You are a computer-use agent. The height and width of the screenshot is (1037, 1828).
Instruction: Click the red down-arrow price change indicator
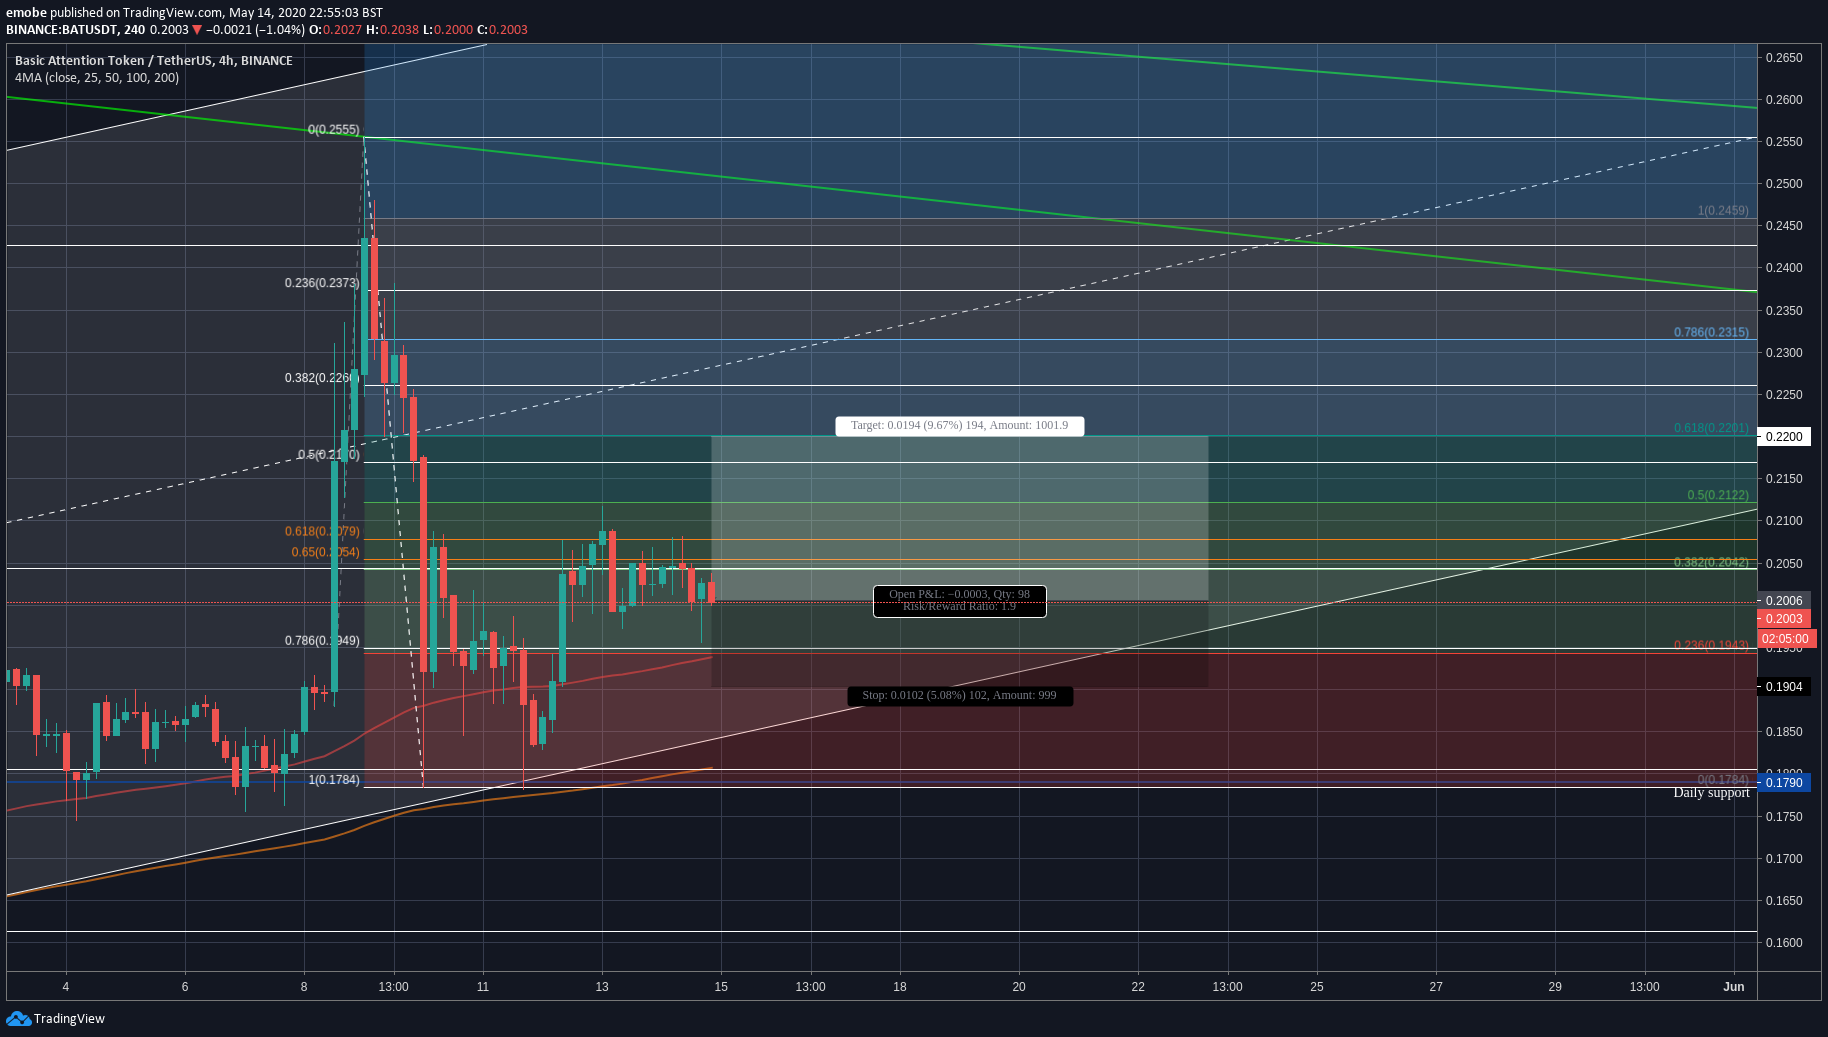click(x=197, y=30)
